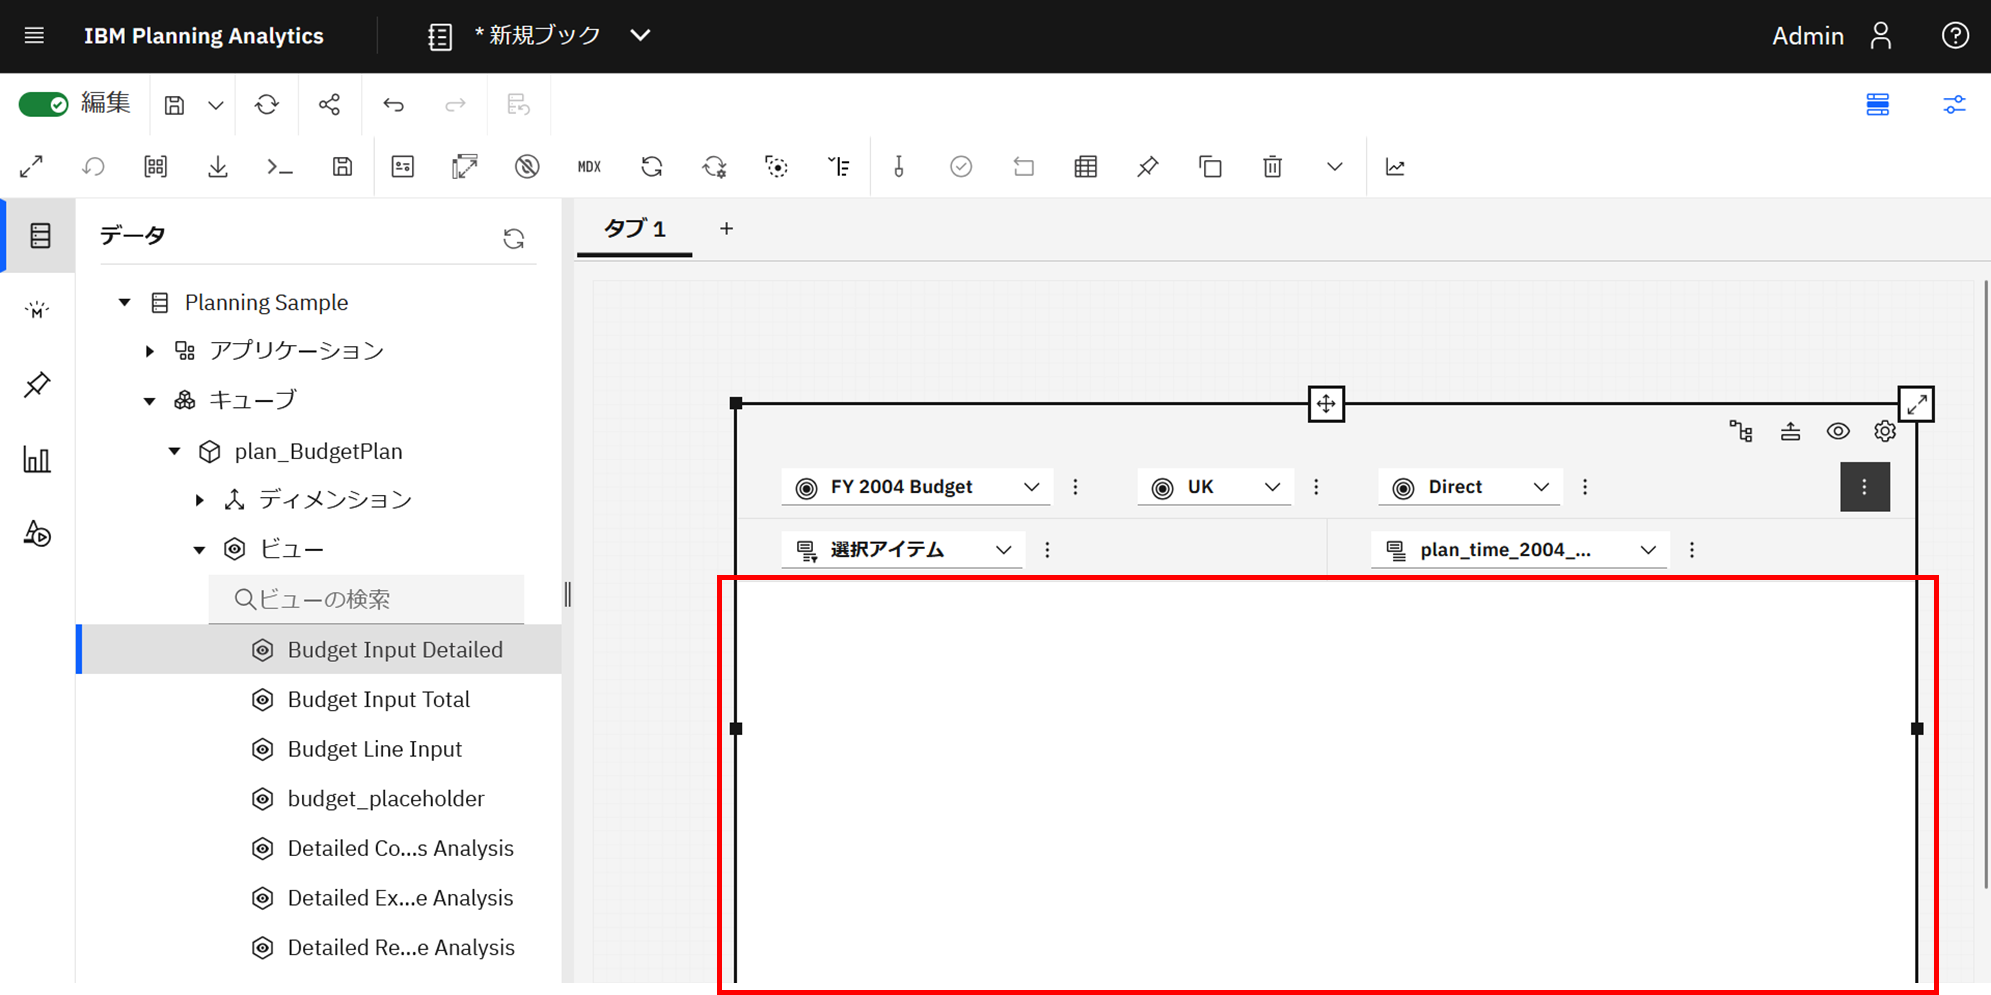Refresh the データ panel
The image size is (1991, 995).
(x=514, y=238)
